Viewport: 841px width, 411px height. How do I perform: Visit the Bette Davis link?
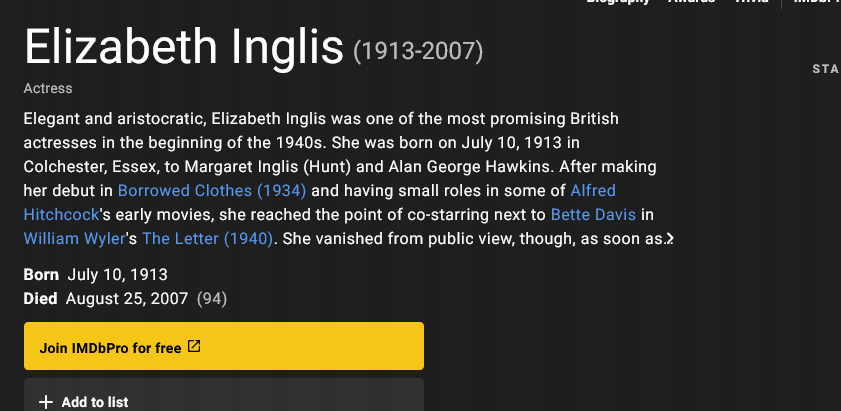pyautogui.click(x=593, y=214)
